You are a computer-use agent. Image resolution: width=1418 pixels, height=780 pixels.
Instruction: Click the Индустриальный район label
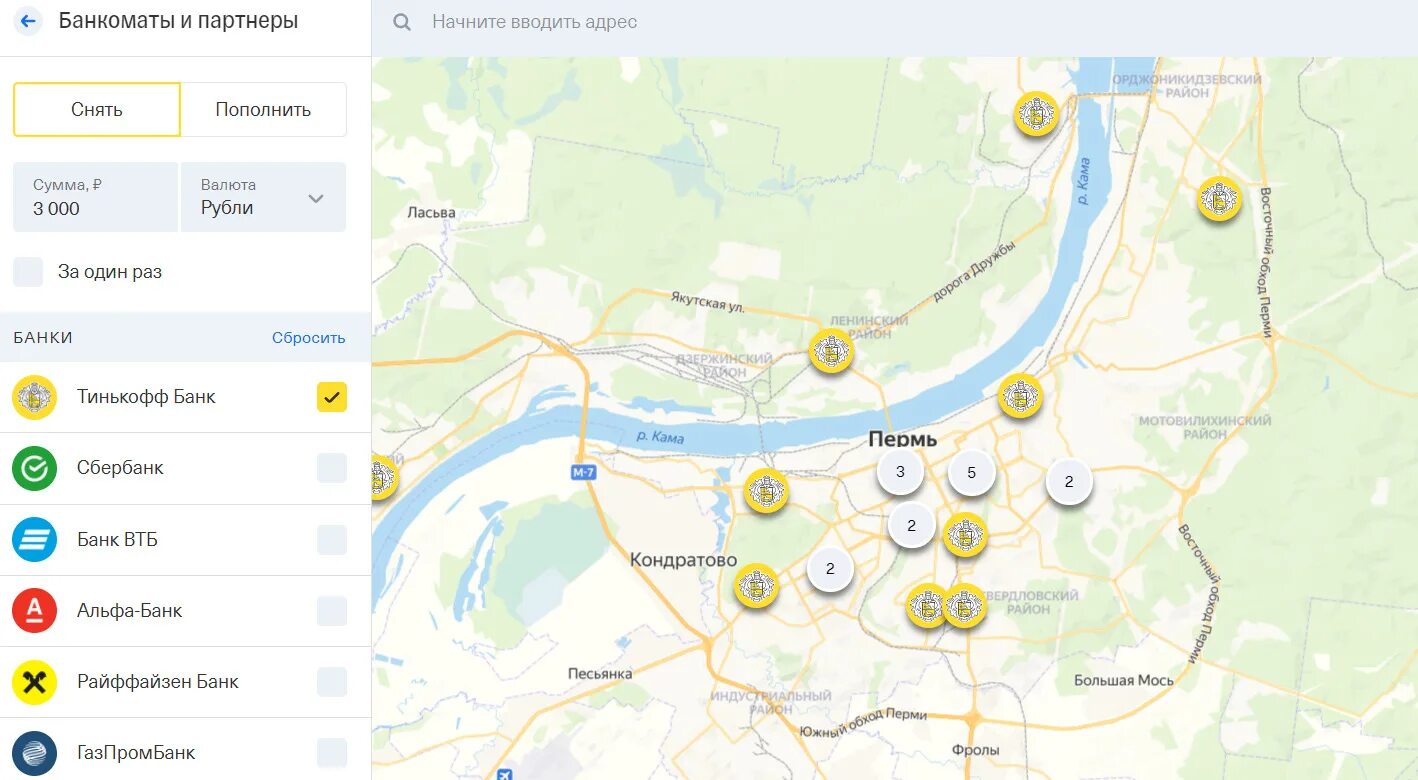point(771,702)
